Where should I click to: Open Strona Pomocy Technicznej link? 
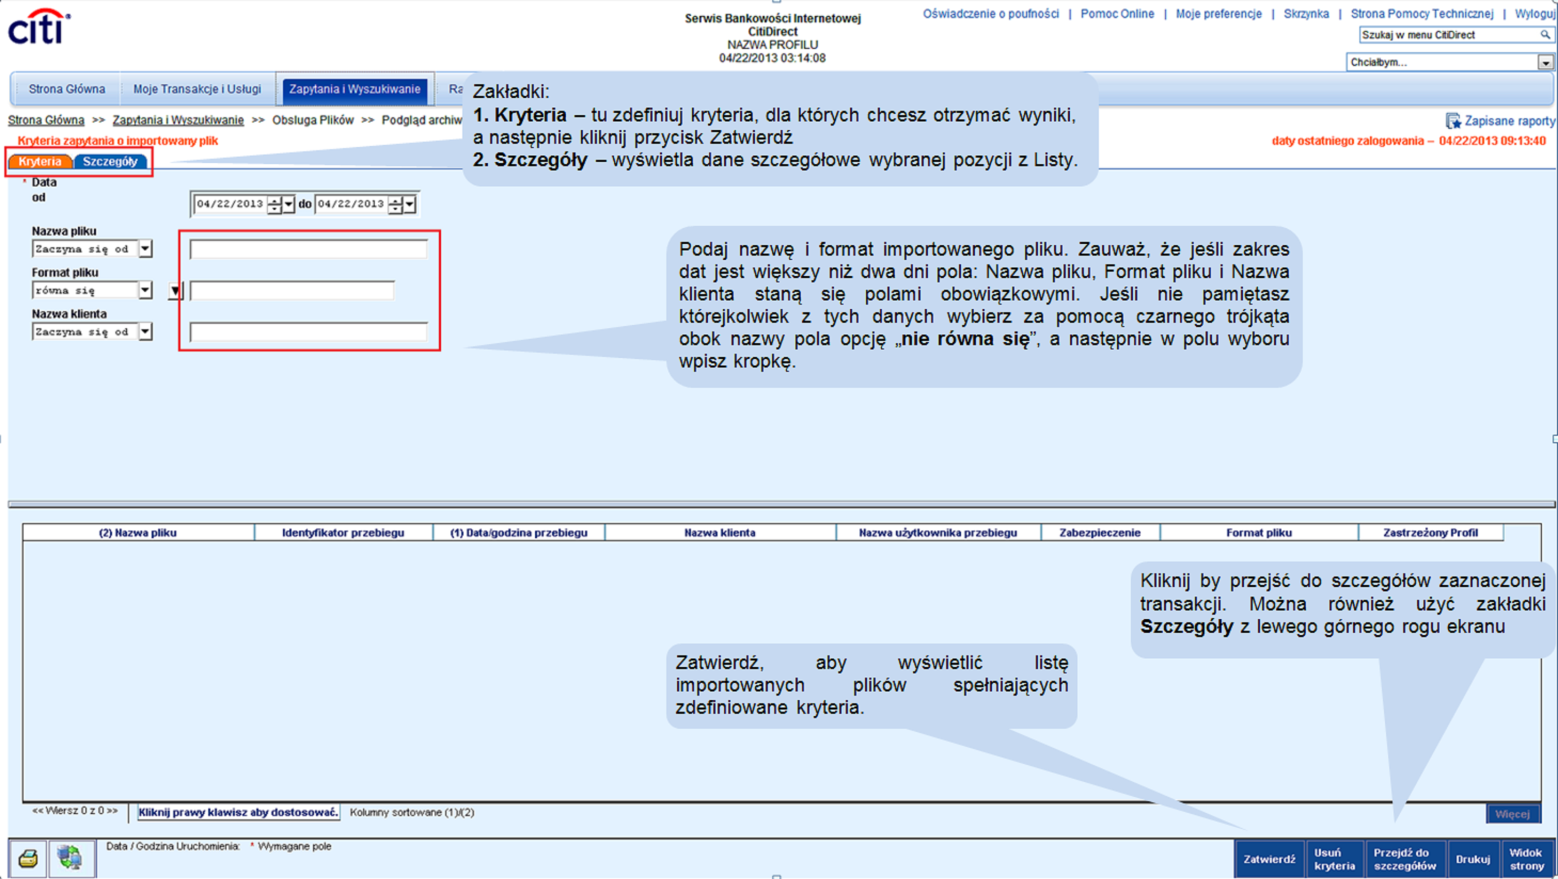(x=1421, y=14)
